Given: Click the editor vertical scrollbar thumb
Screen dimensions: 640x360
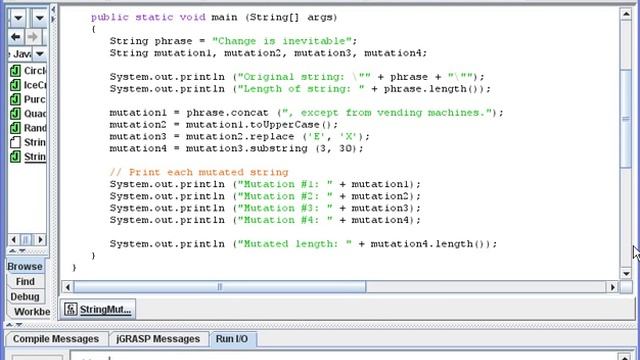Looking at the screenshot, I should pos(626,118).
